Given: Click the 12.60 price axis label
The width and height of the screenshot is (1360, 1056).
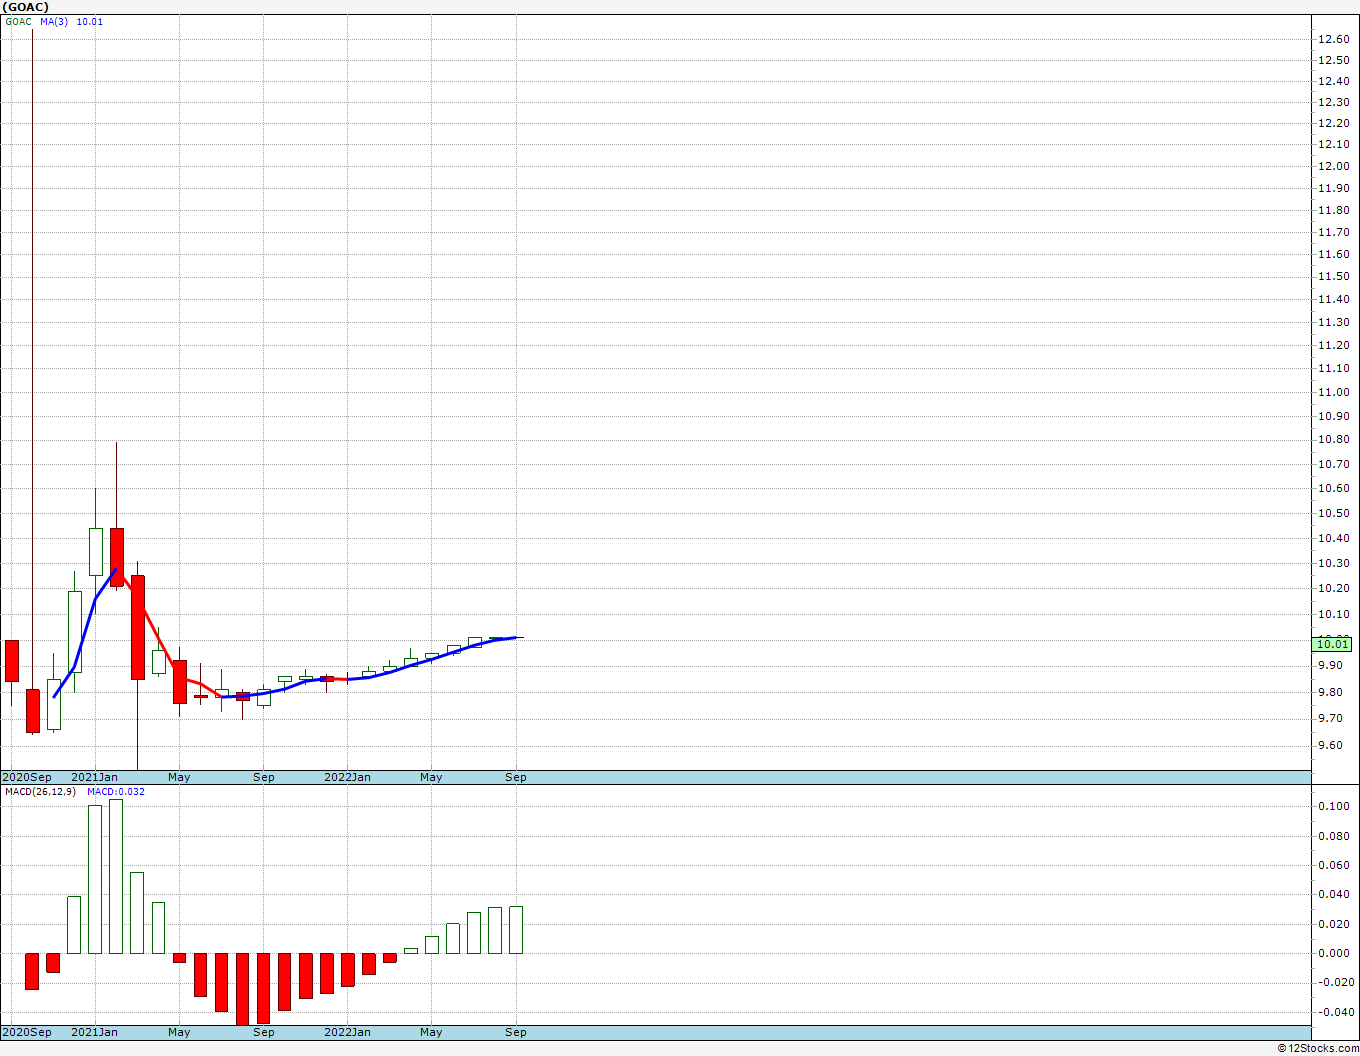Looking at the screenshot, I should 1333,39.
